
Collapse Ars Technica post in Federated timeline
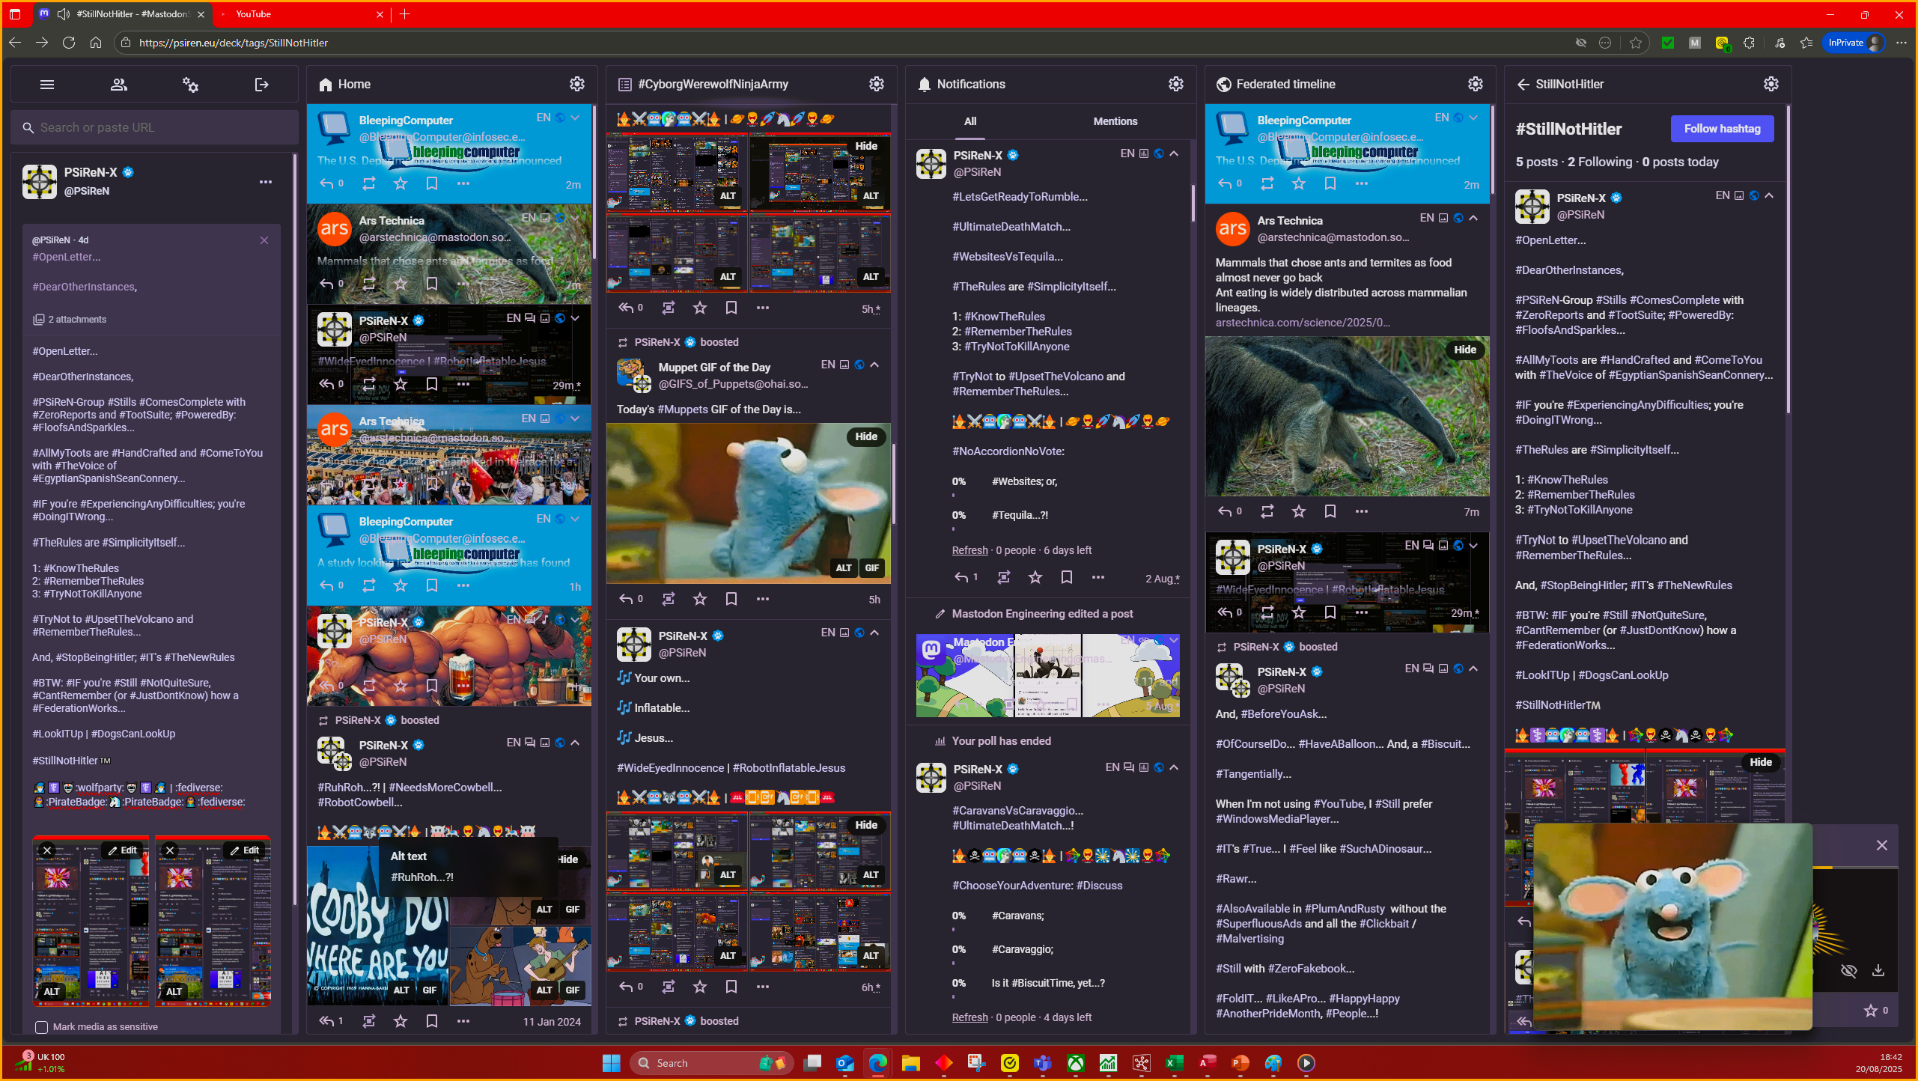click(1473, 218)
